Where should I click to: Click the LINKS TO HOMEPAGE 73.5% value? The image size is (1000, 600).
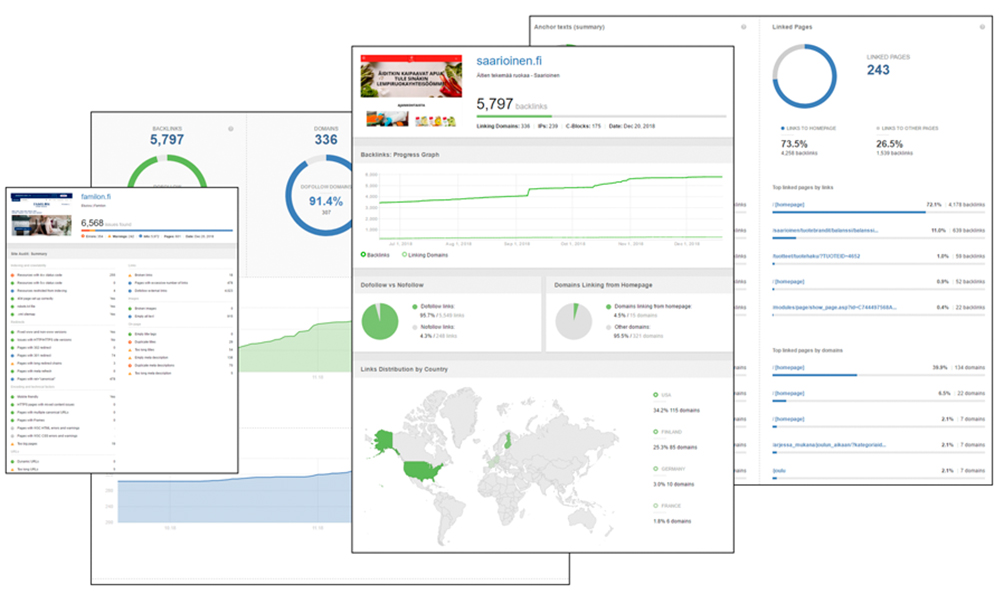794,144
